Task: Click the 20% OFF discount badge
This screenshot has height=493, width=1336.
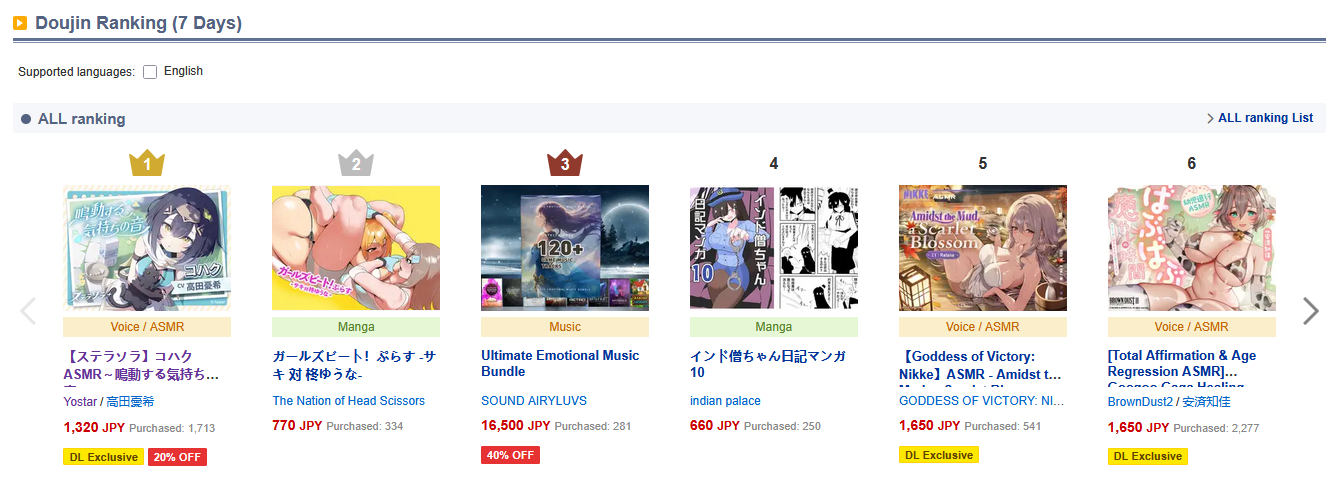Action: (177, 457)
